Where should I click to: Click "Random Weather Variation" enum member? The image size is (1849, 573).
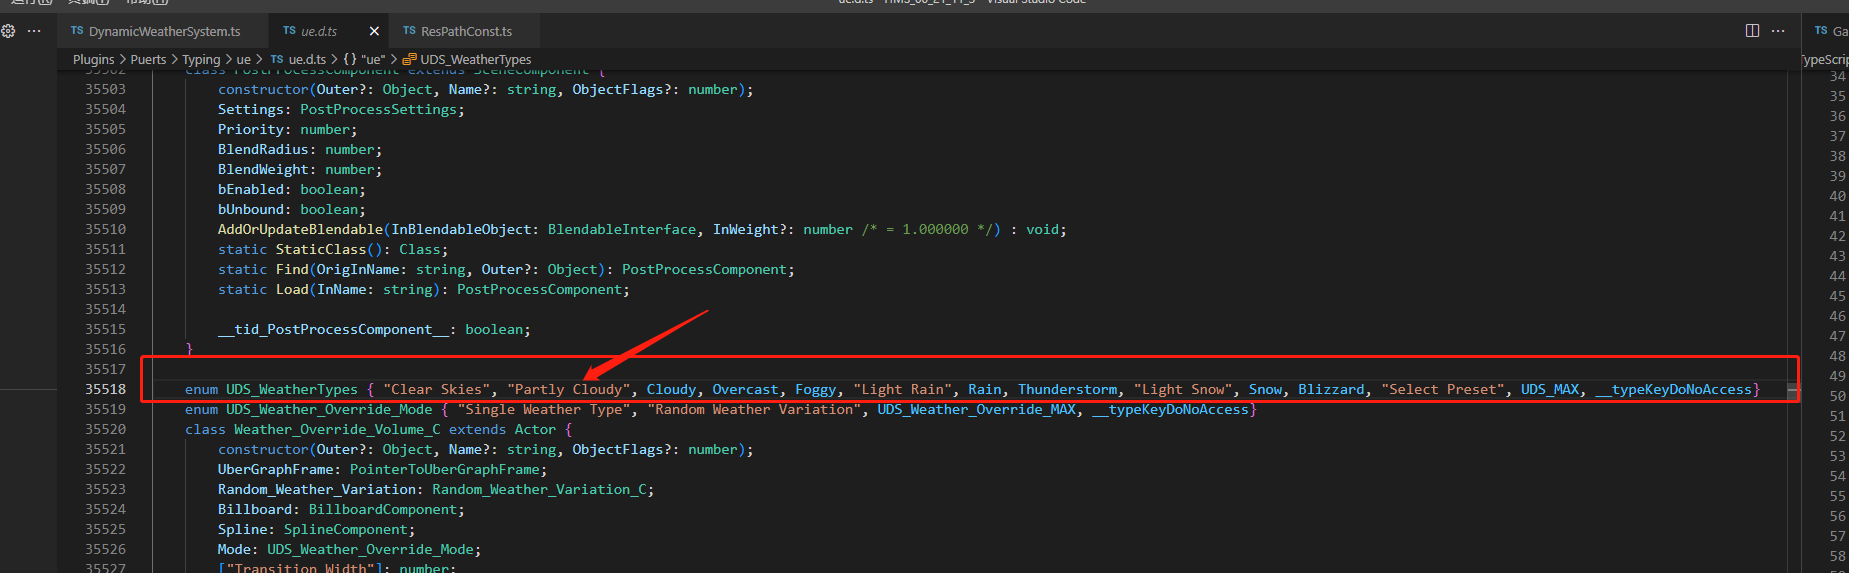coord(754,409)
